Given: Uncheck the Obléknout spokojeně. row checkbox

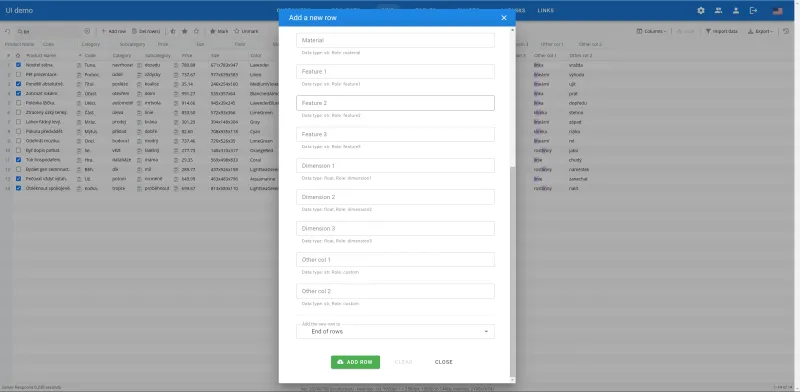Looking at the screenshot, I should (18, 188).
